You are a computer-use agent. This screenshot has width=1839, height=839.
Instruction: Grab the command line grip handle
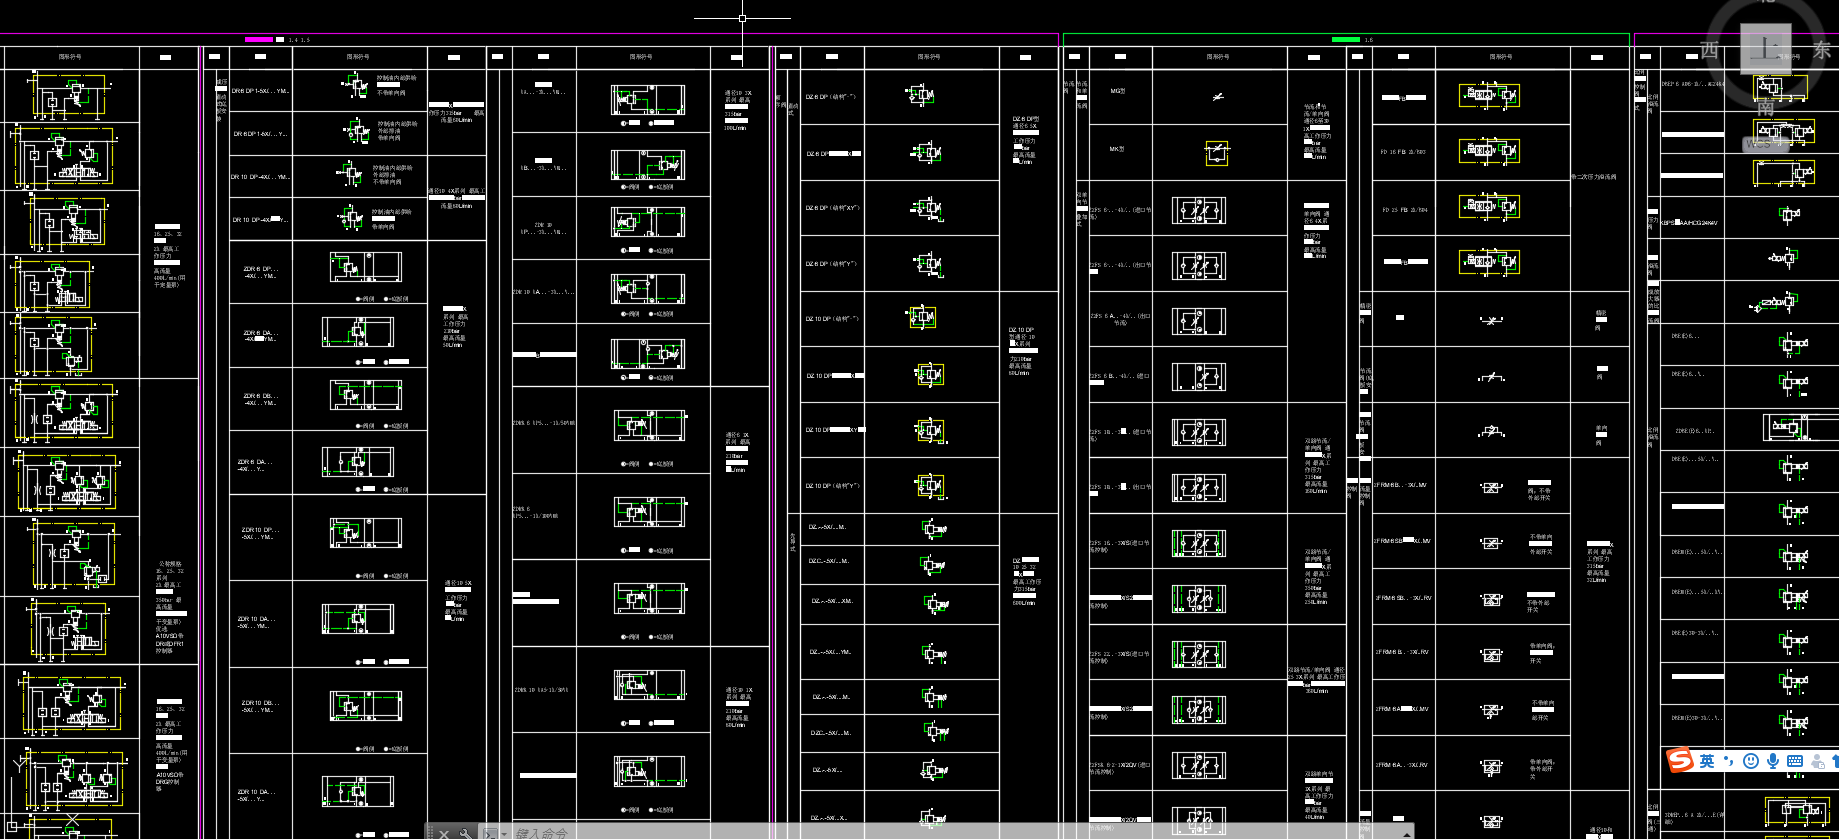[430, 833]
